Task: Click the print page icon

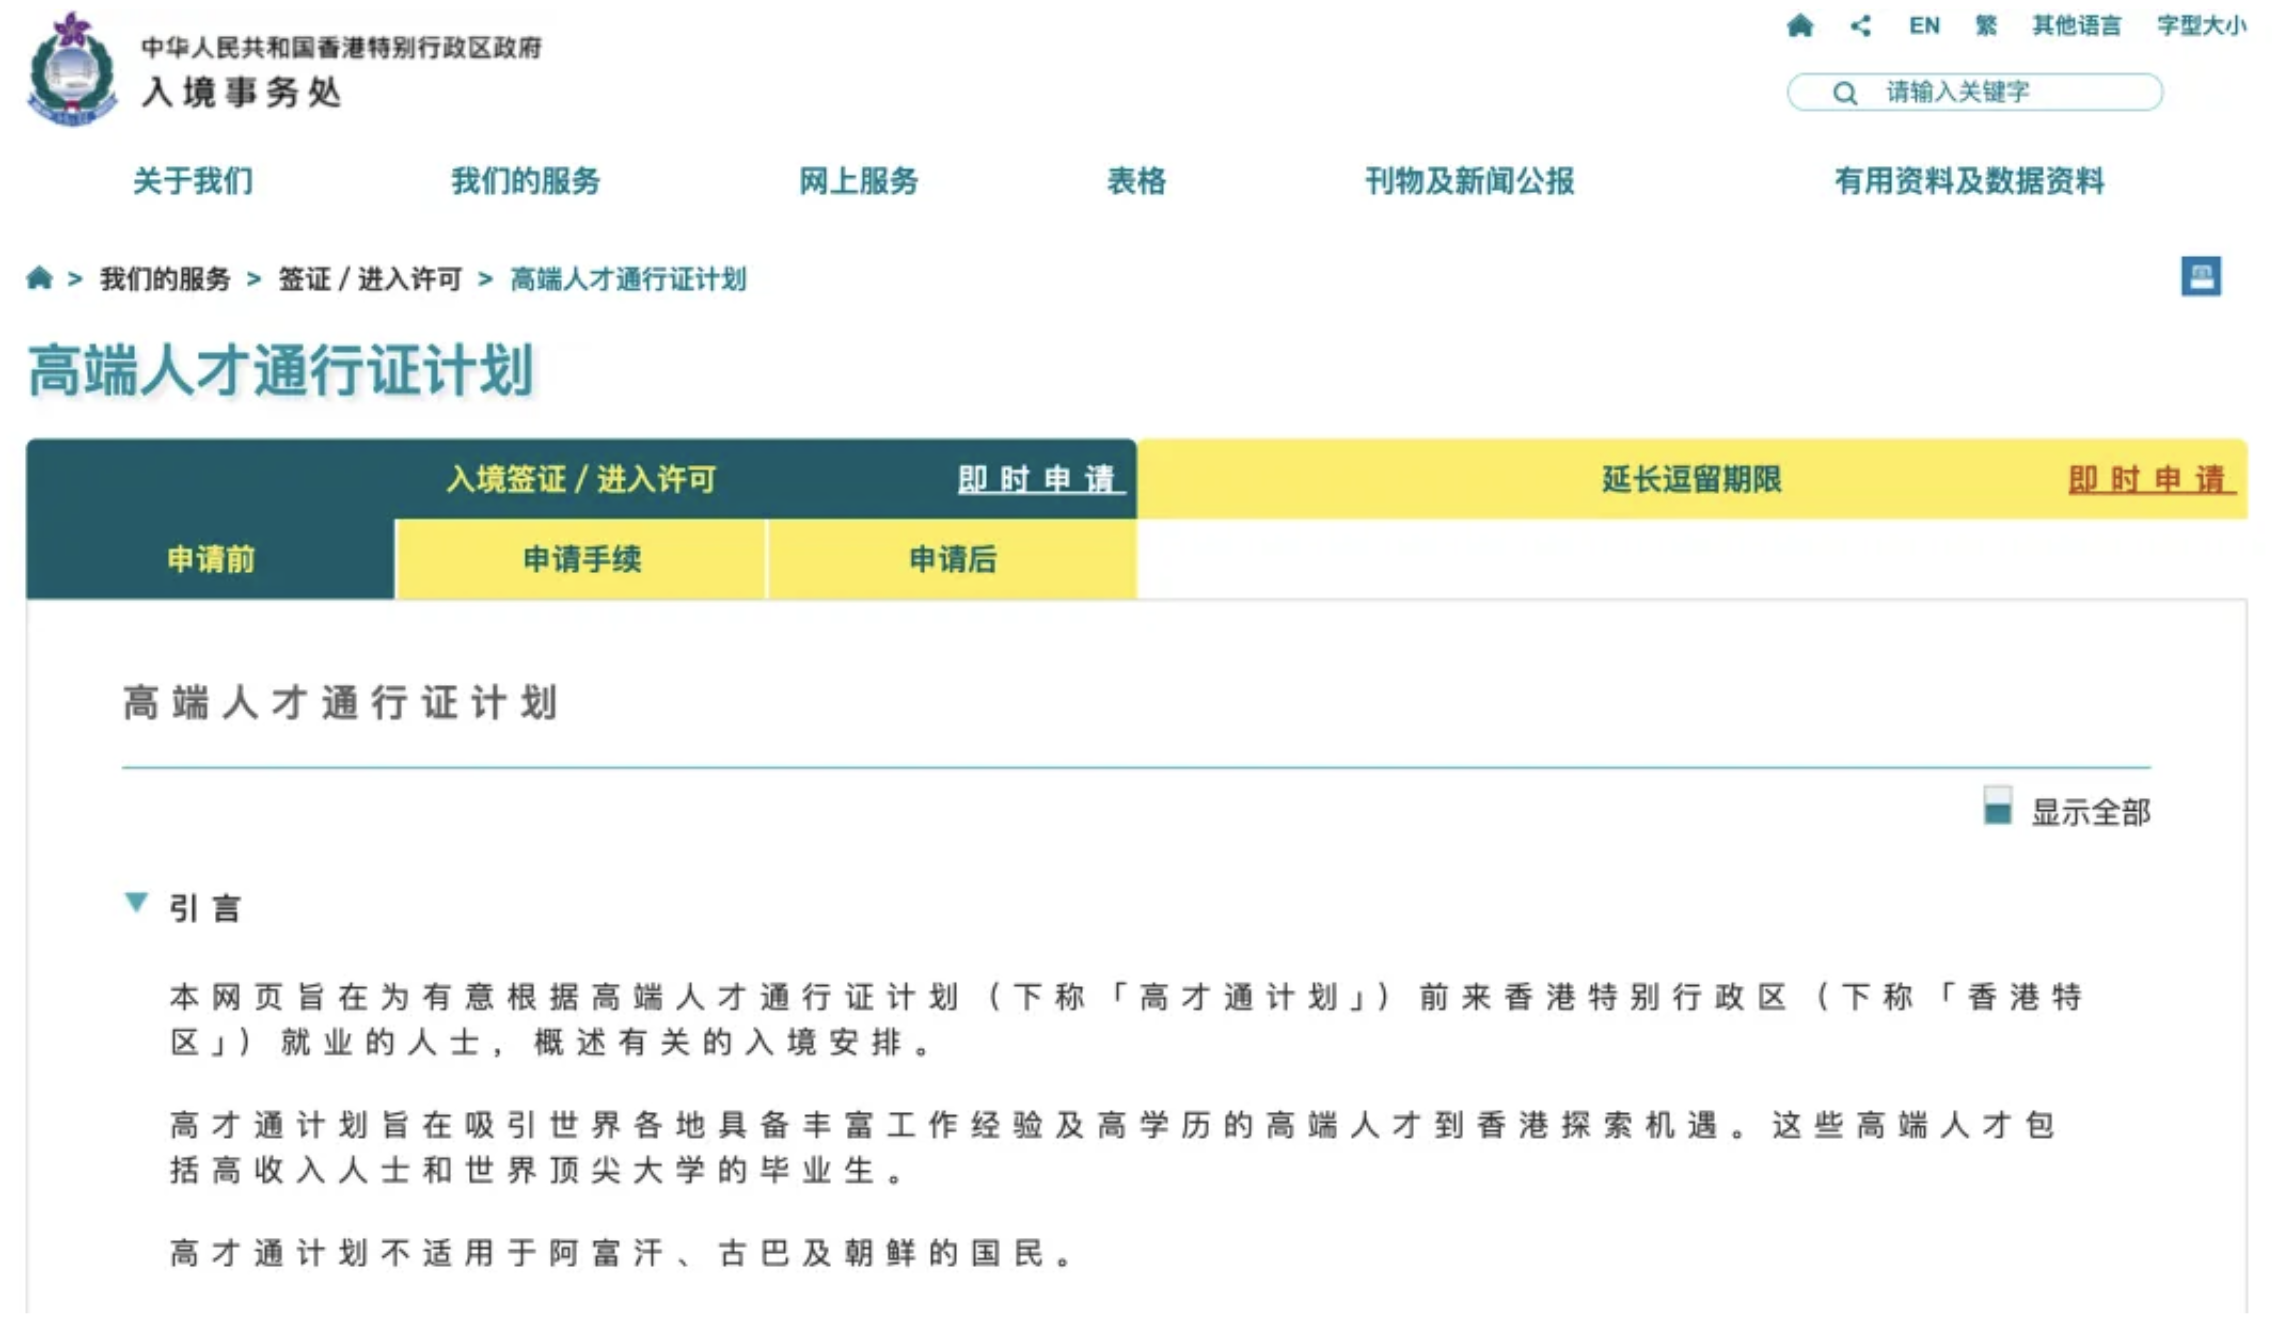Action: tap(2200, 276)
